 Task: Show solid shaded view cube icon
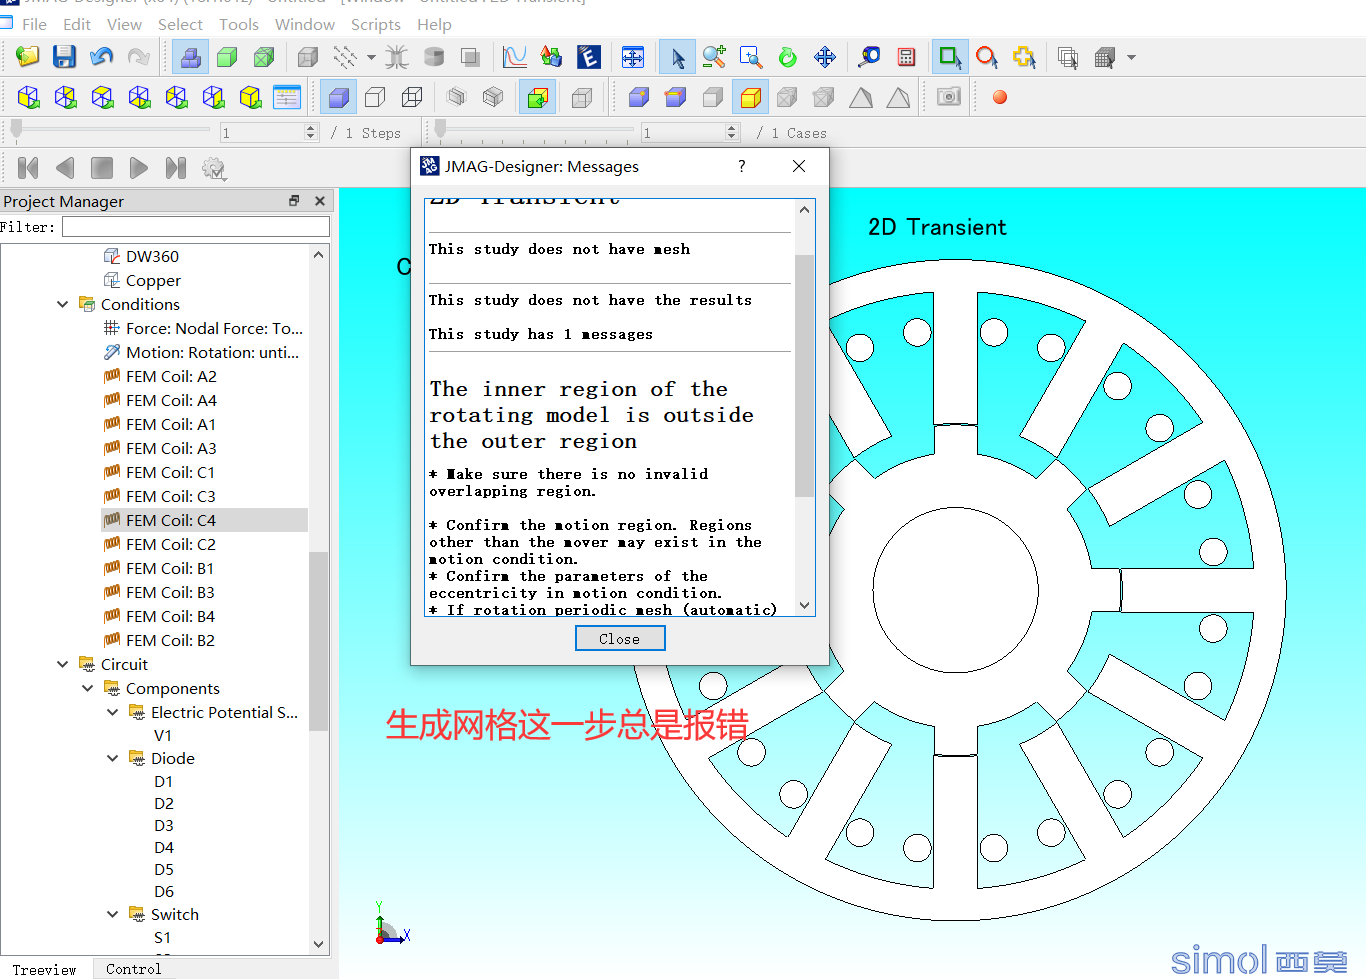pyautogui.click(x=339, y=97)
